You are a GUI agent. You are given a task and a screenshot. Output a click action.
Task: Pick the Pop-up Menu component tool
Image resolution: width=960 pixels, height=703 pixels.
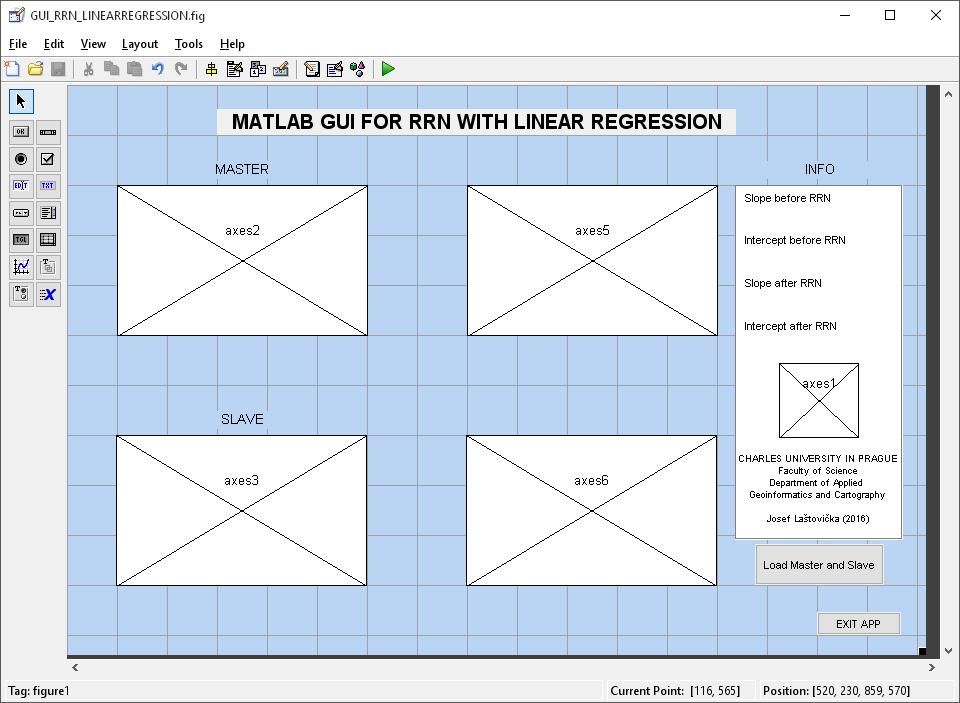coord(21,212)
